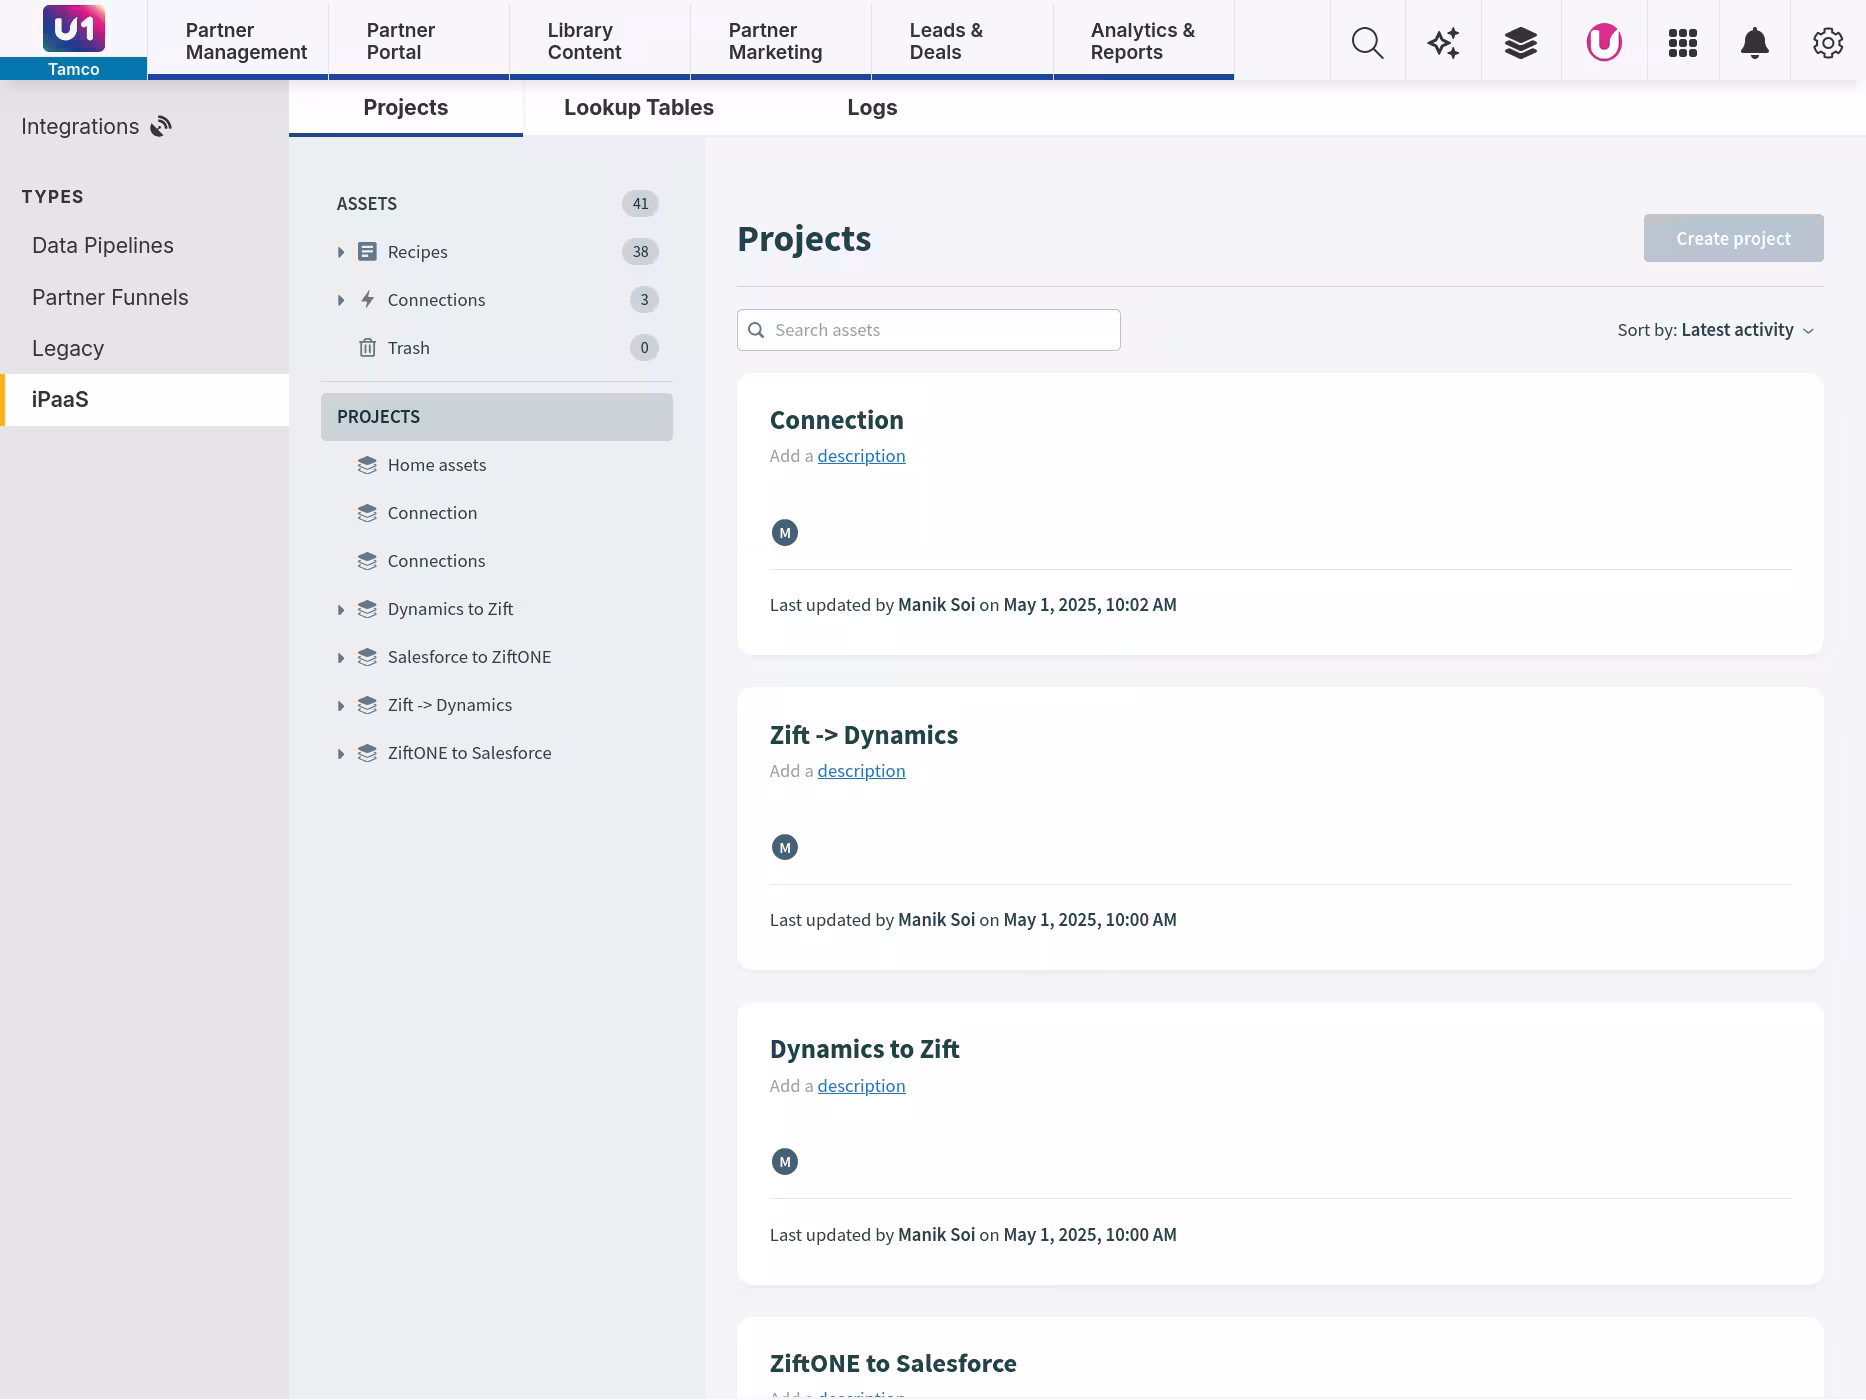The height and width of the screenshot is (1400, 1866).
Task: Expand the ZiftONE to Salesforce project
Action: point(341,754)
